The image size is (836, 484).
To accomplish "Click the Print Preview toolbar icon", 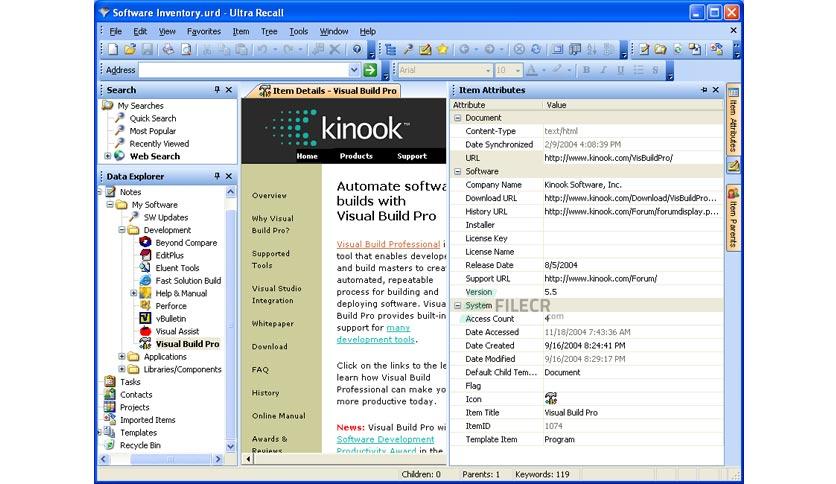I will tap(186, 50).
